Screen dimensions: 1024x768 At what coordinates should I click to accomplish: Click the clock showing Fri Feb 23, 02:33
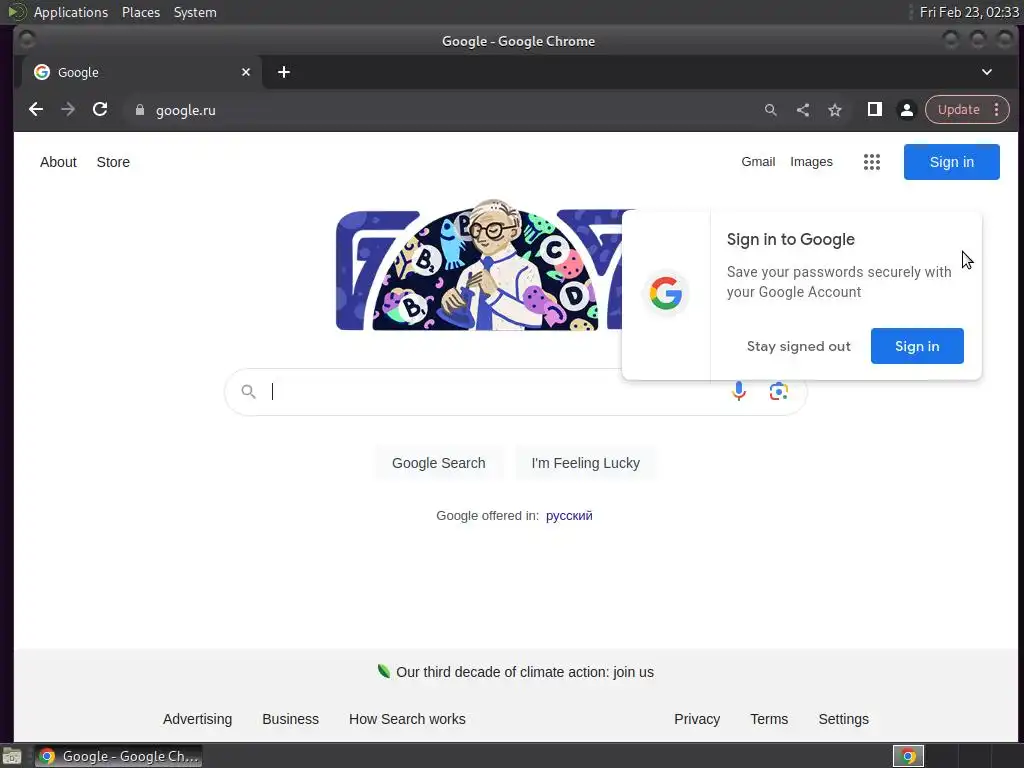tap(968, 12)
